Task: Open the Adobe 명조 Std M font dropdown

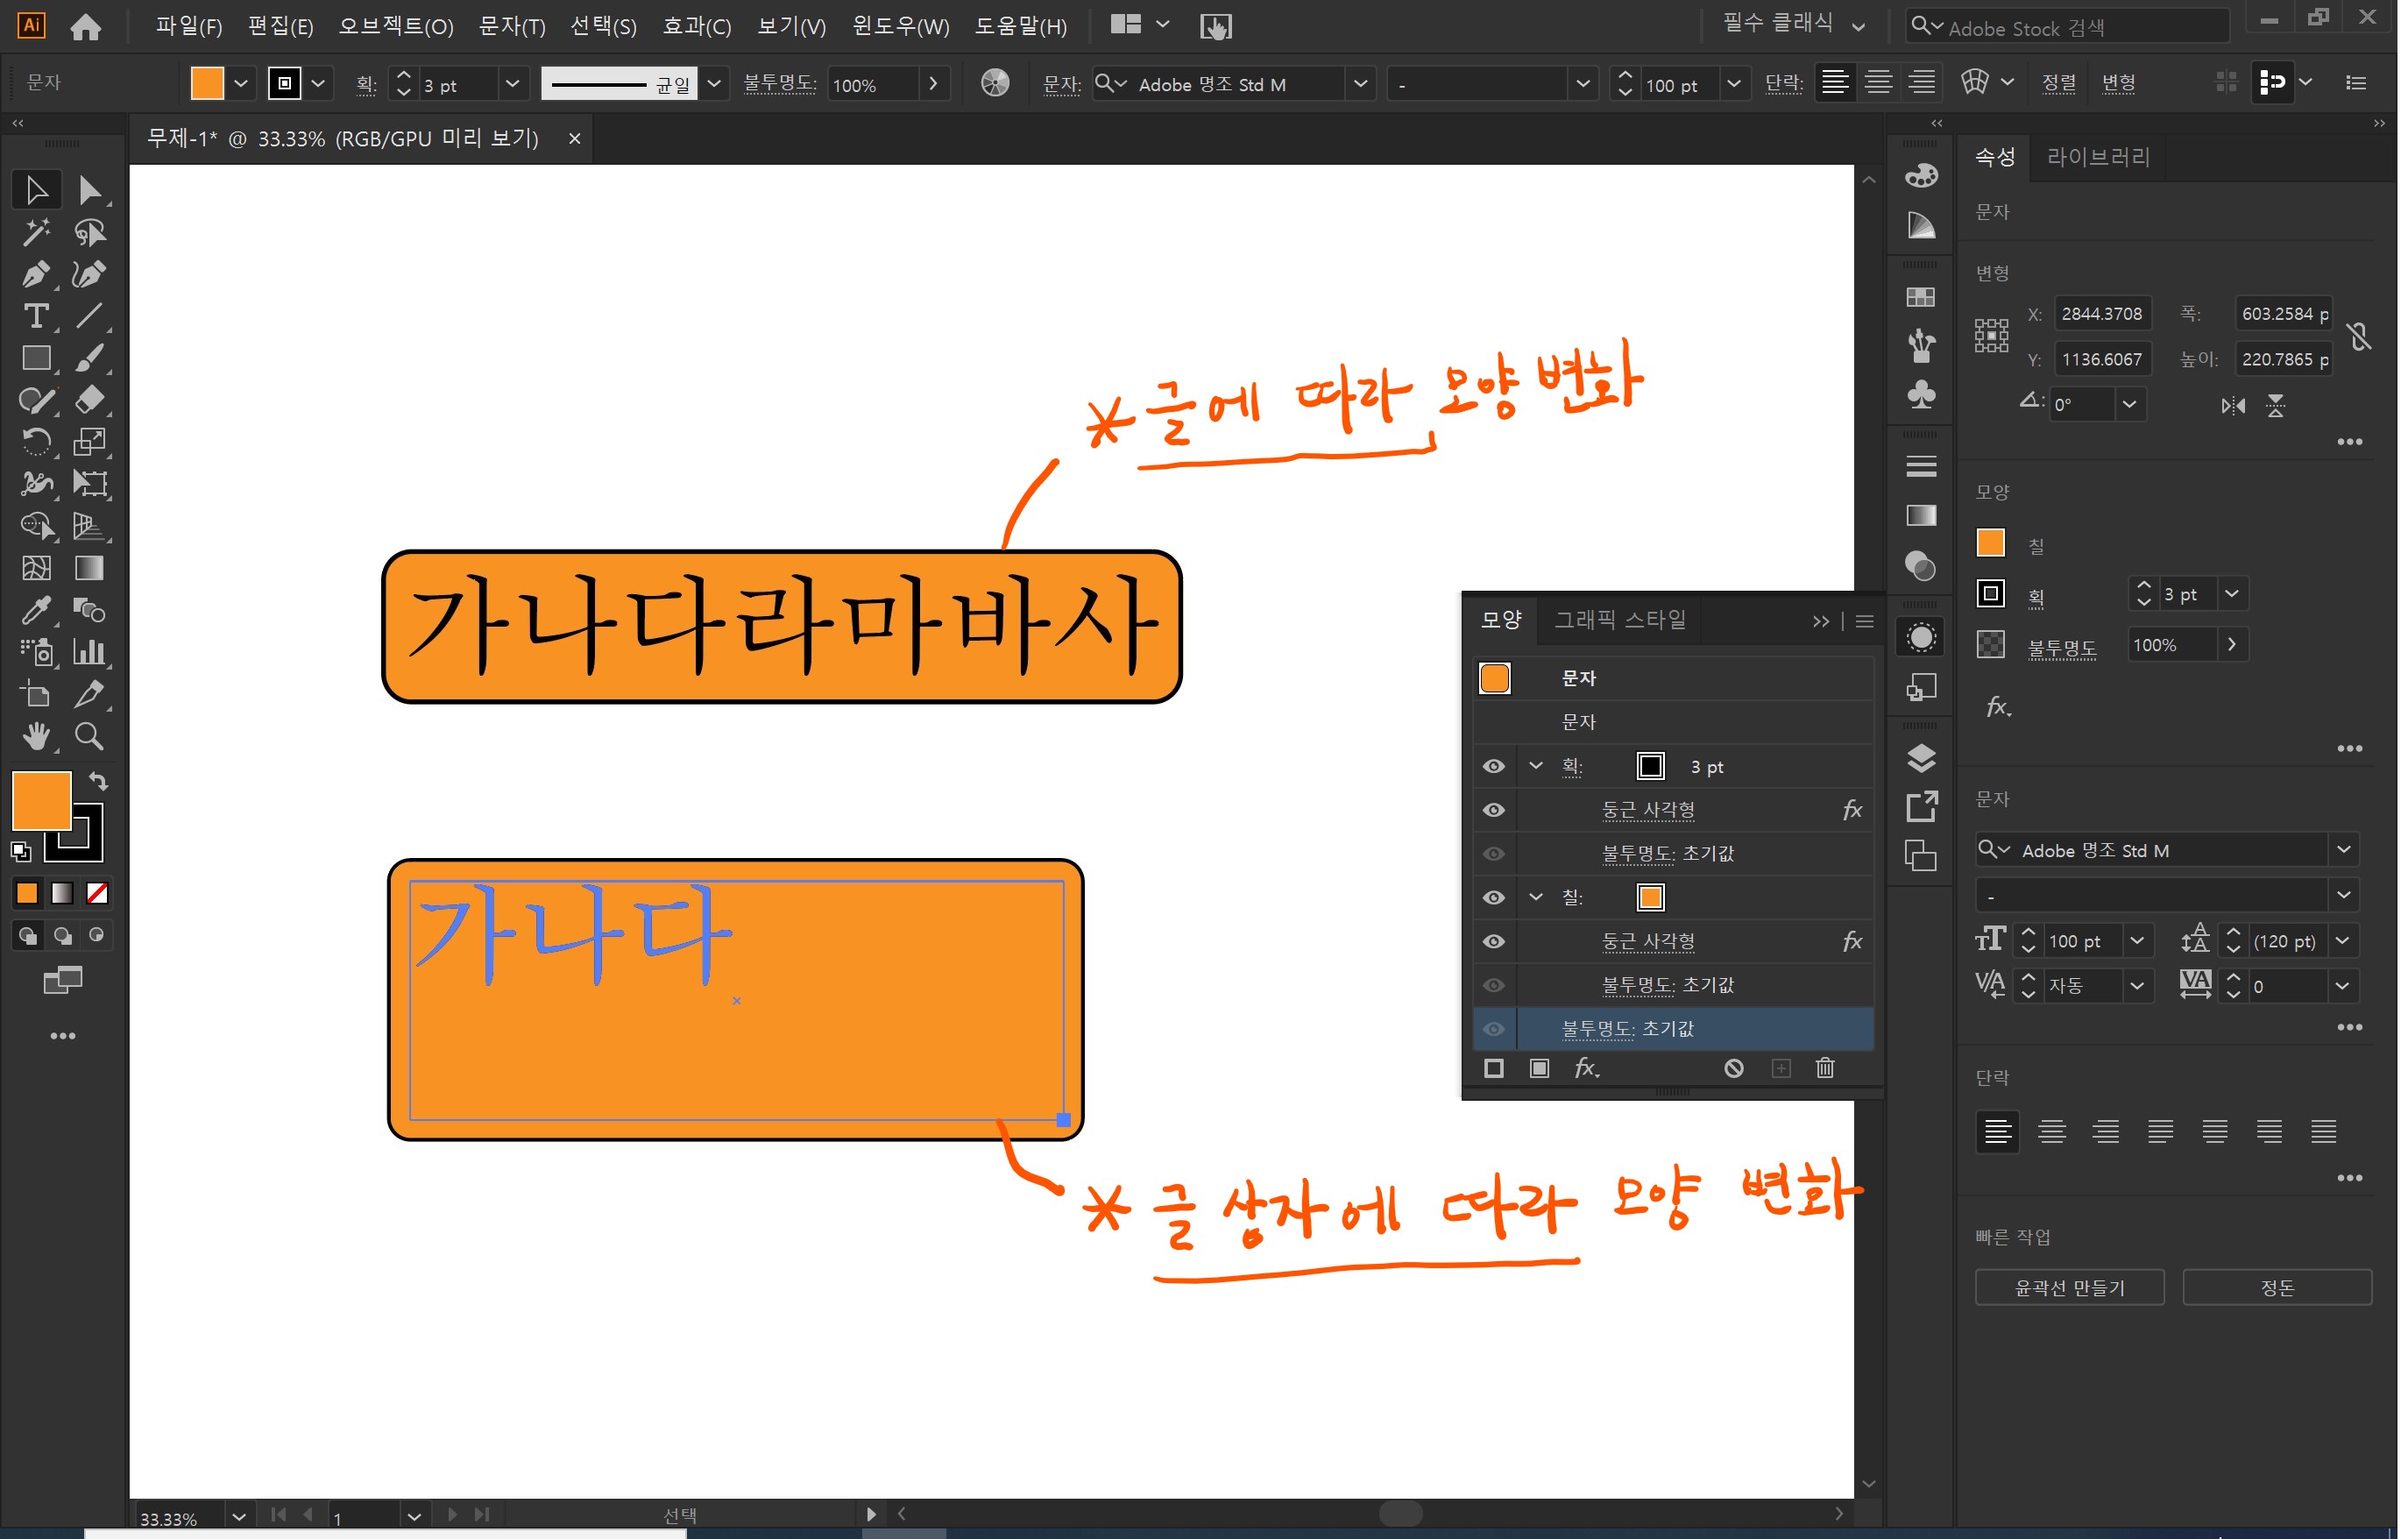Action: 1360,84
